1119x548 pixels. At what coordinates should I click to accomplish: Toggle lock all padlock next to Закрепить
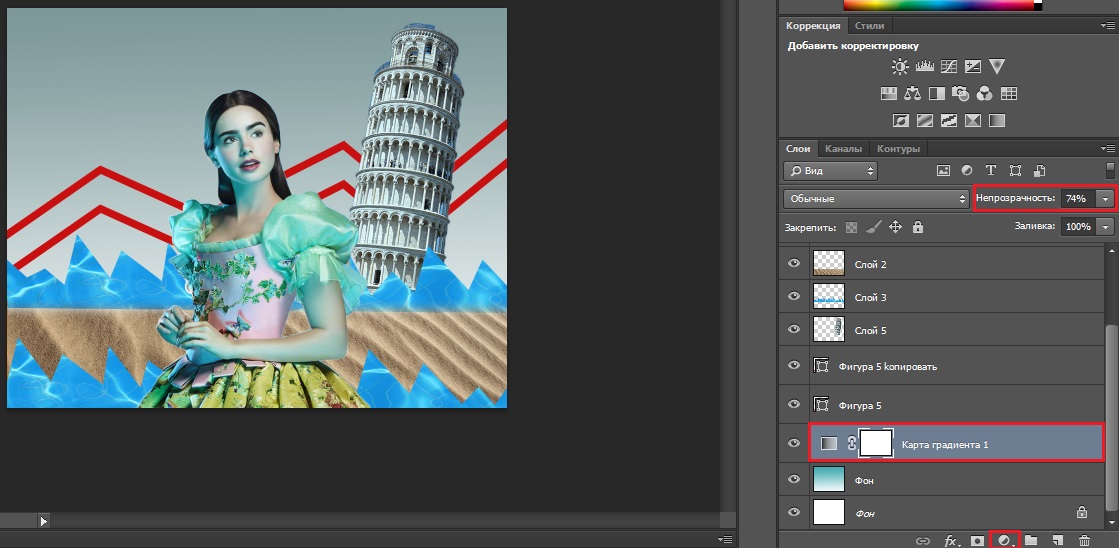918,228
